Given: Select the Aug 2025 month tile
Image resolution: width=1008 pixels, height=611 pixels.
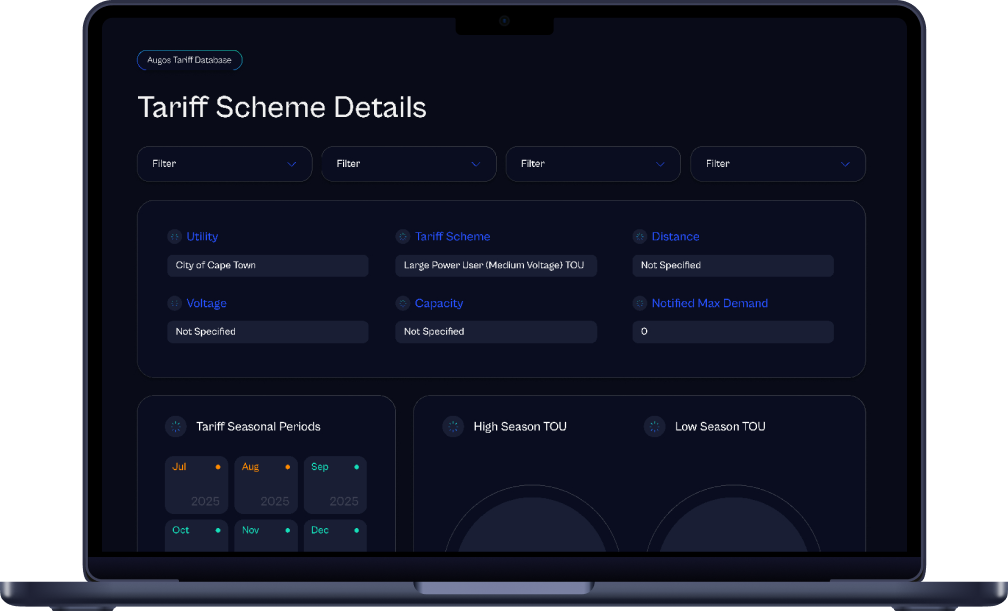Looking at the screenshot, I should [x=266, y=485].
